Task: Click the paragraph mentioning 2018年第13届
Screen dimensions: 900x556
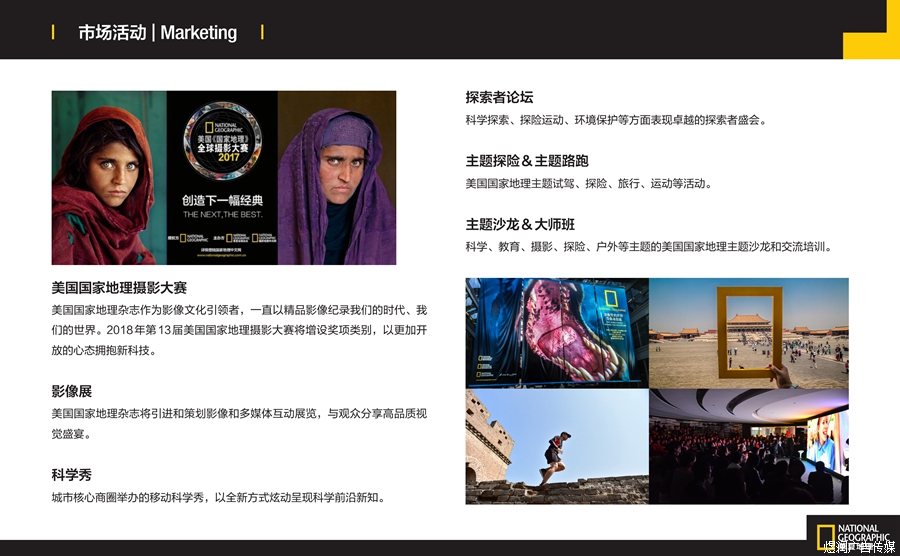Action: 239,330
